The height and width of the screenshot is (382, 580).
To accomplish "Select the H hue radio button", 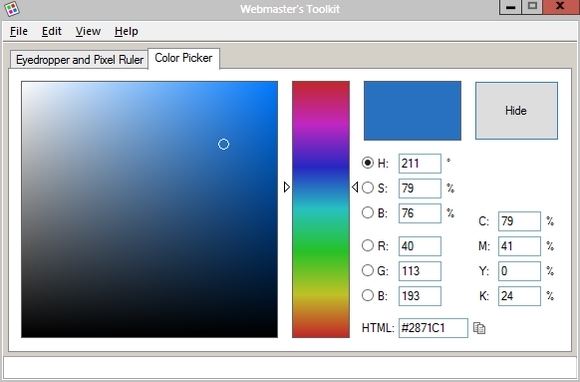I will tap(368, 163).
